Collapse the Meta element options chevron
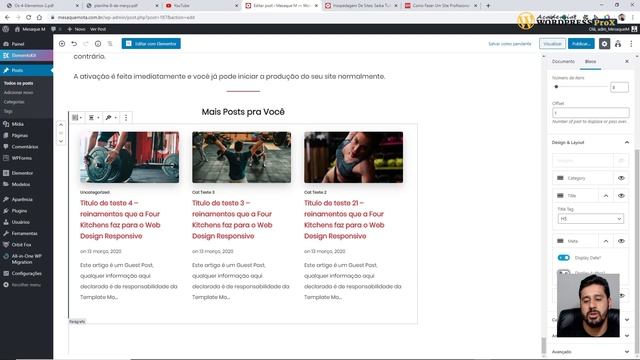 (606, 241)
